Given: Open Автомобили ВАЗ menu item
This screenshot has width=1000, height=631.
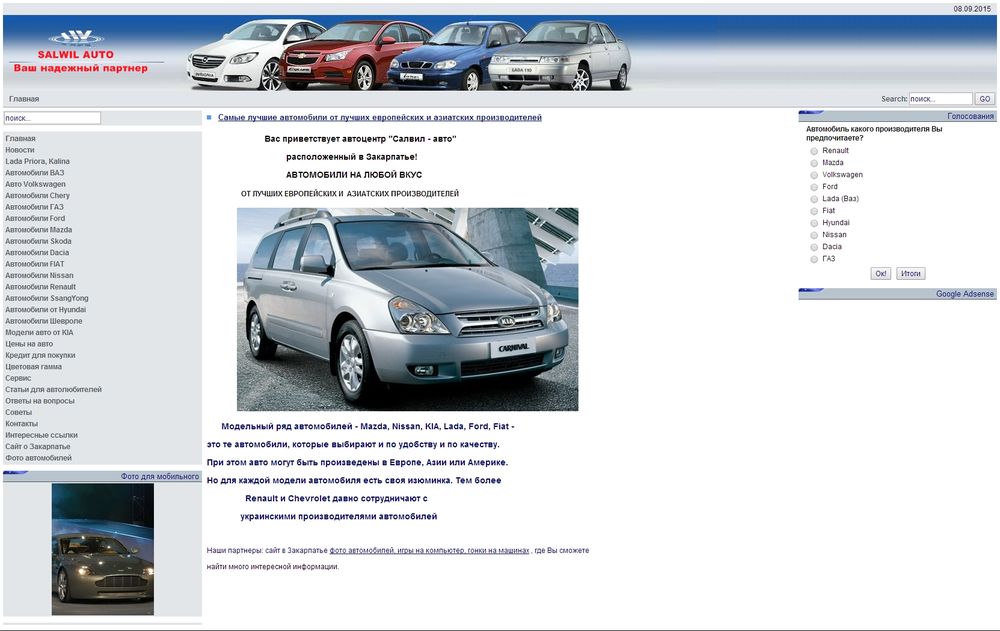Looking at the screenshot, I should (x=34, y=173).
